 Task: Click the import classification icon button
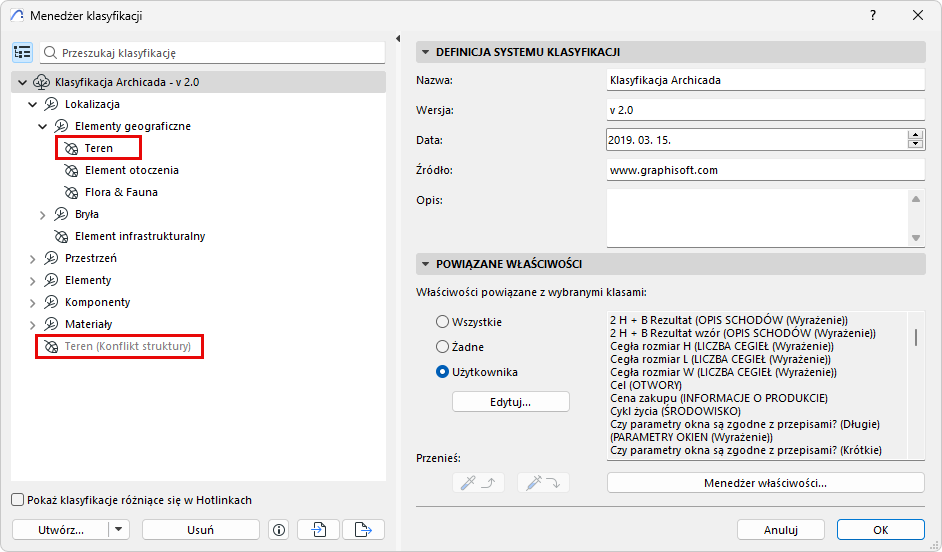(318, 530)
